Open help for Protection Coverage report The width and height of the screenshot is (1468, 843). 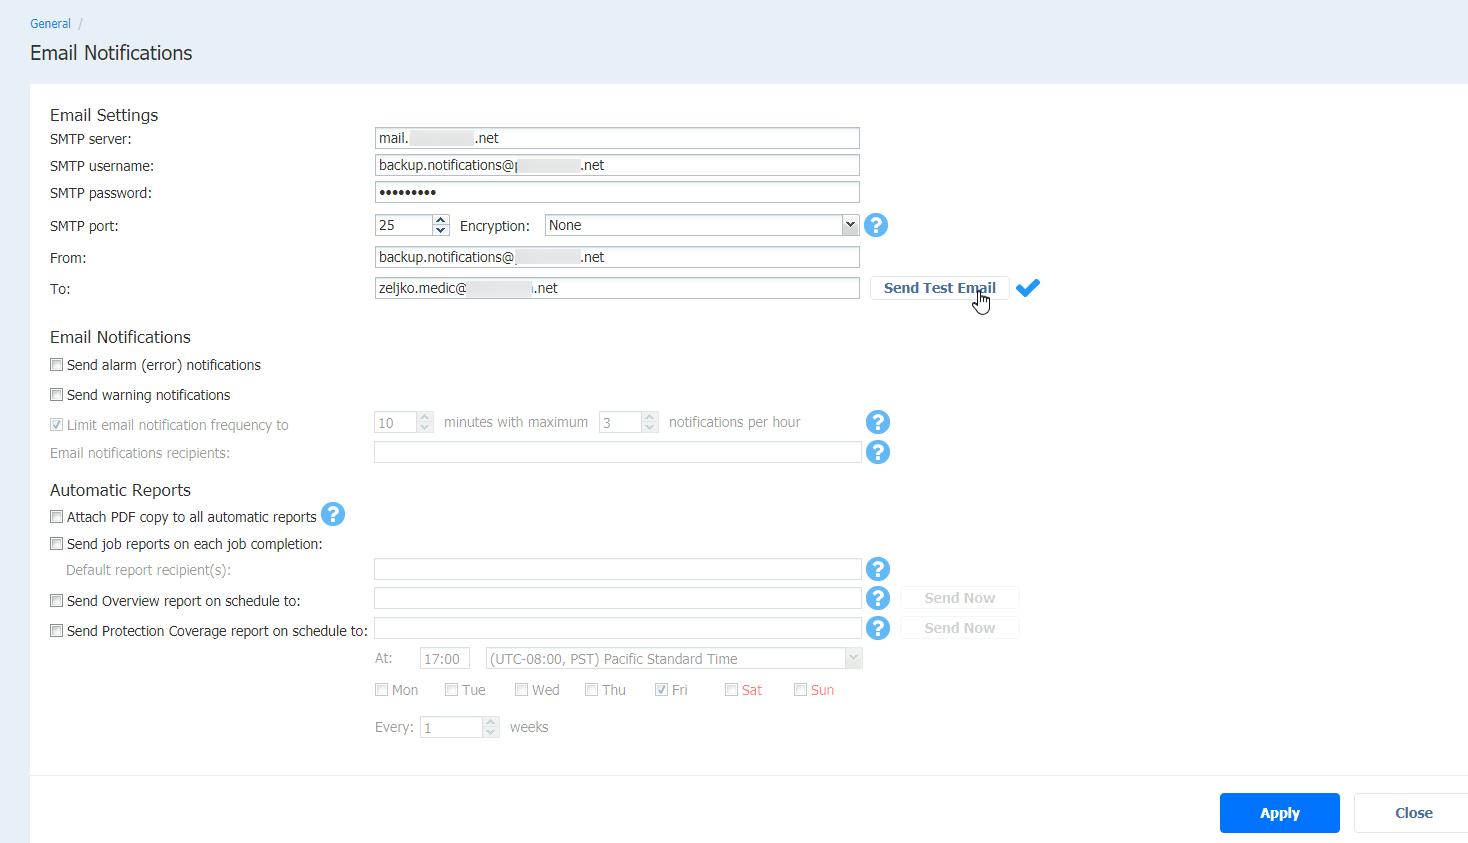(x=878, y=628)
